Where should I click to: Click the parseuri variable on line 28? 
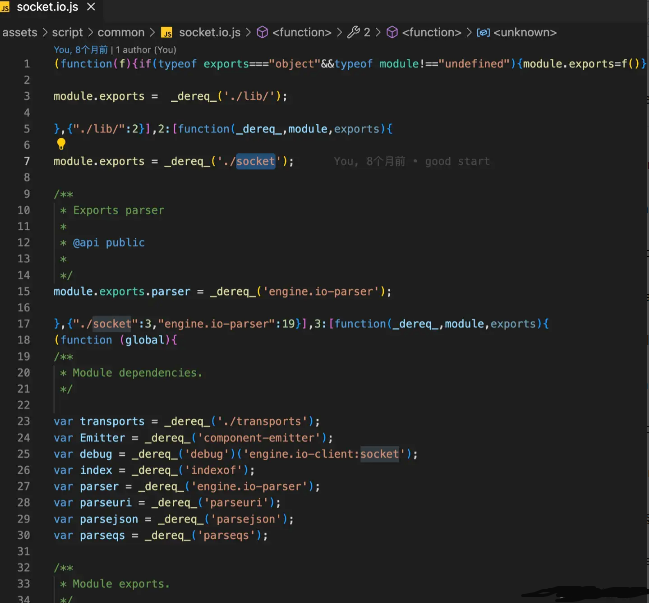[106, 502]
